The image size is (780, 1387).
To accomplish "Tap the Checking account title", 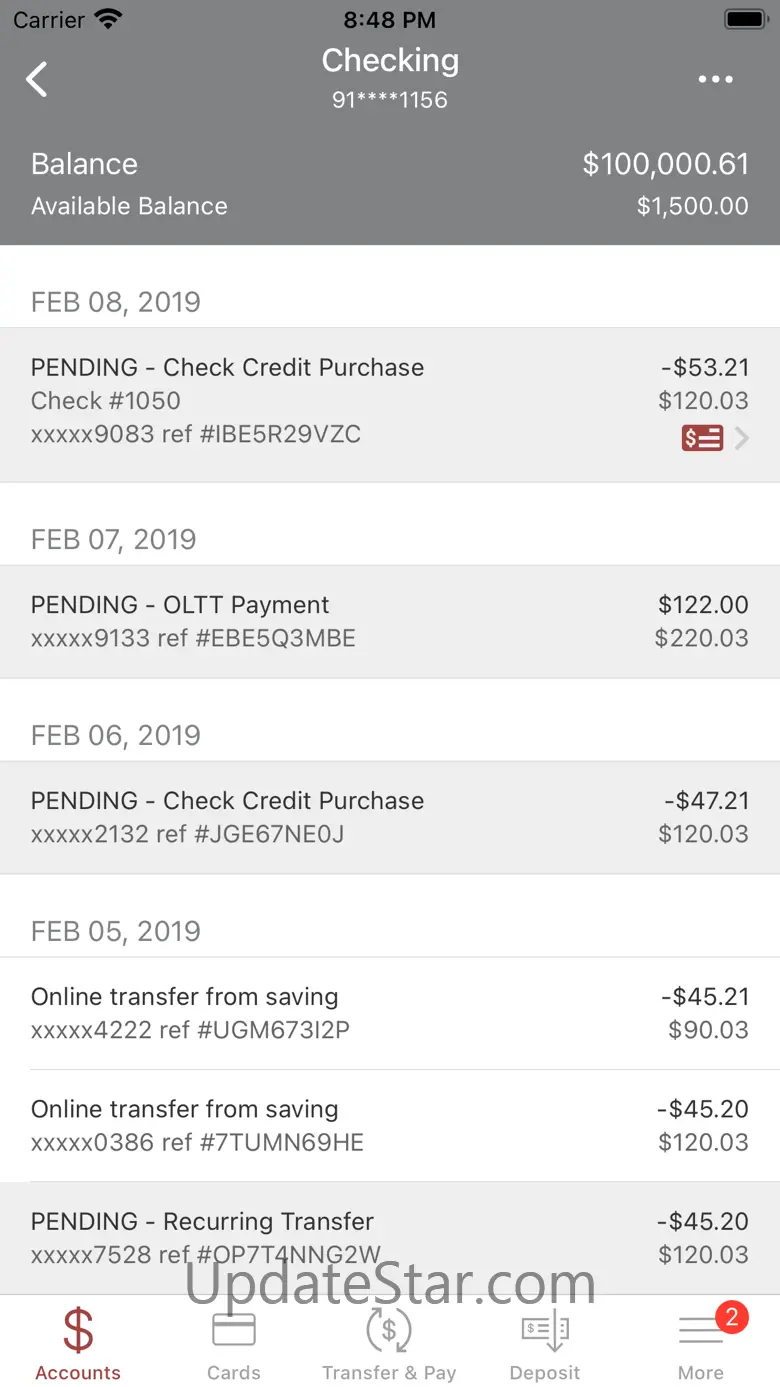I will pos(390,61).
